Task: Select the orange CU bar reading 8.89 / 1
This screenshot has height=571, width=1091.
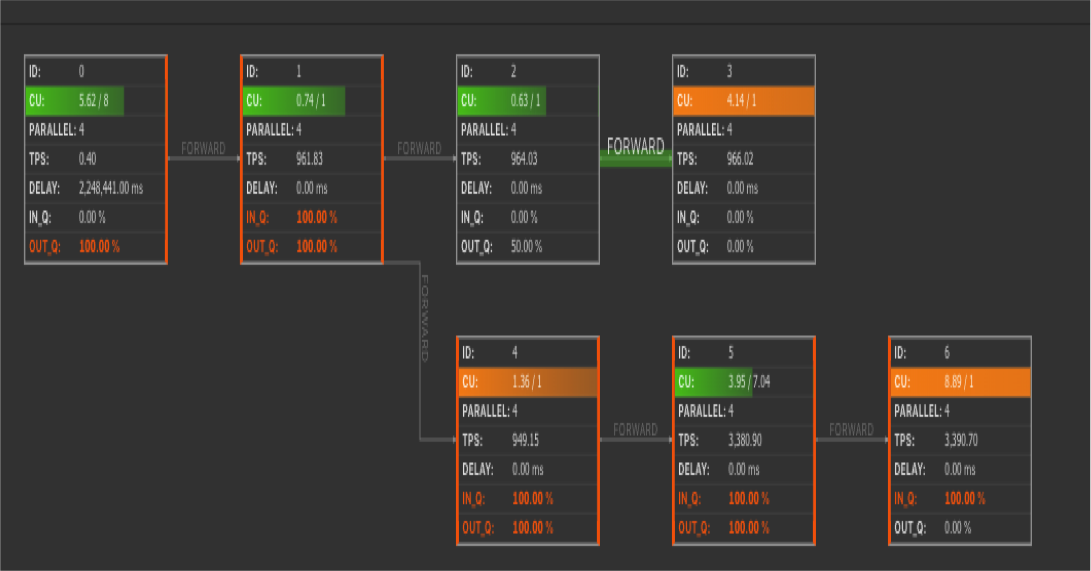Action: 959,382
